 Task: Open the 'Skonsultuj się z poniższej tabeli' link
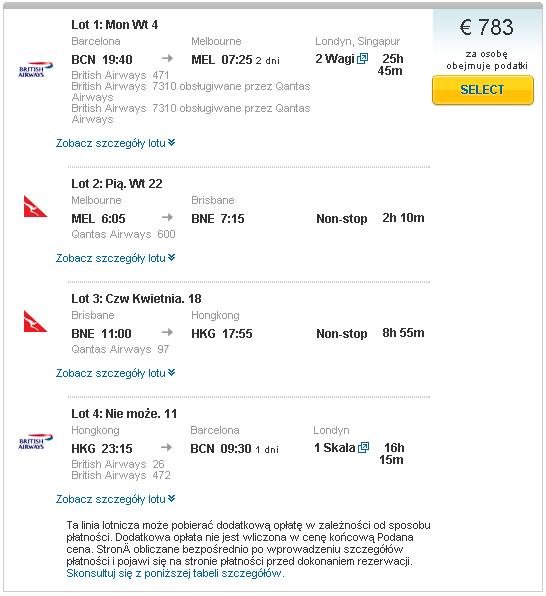[175, 573]
